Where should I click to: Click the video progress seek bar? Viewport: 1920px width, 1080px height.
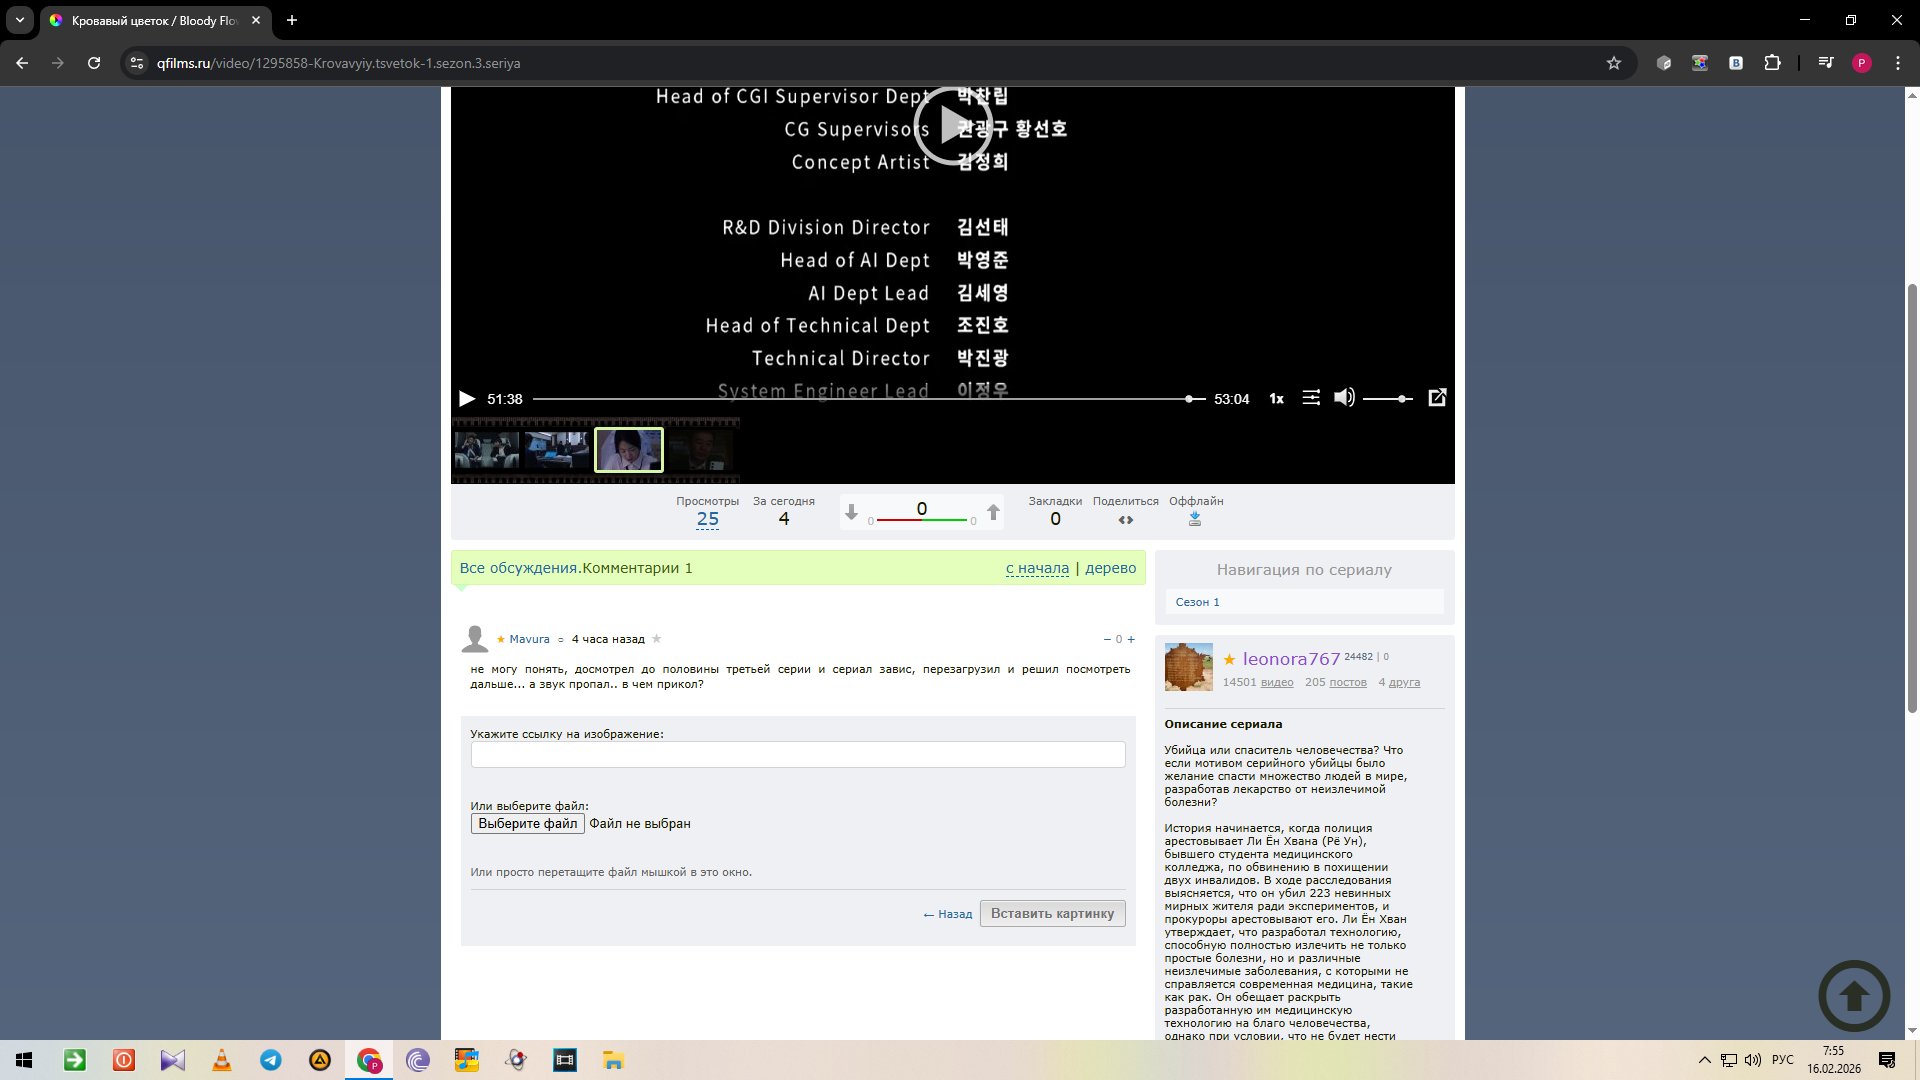860,399
